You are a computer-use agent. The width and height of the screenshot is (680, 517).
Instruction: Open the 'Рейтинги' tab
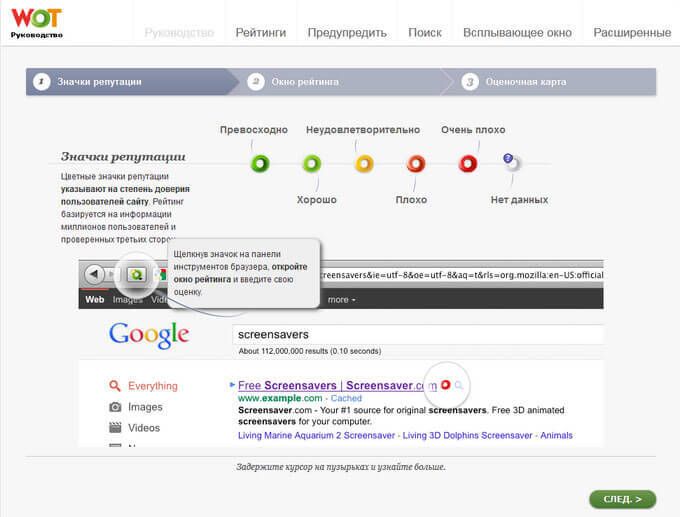point(260,32)
